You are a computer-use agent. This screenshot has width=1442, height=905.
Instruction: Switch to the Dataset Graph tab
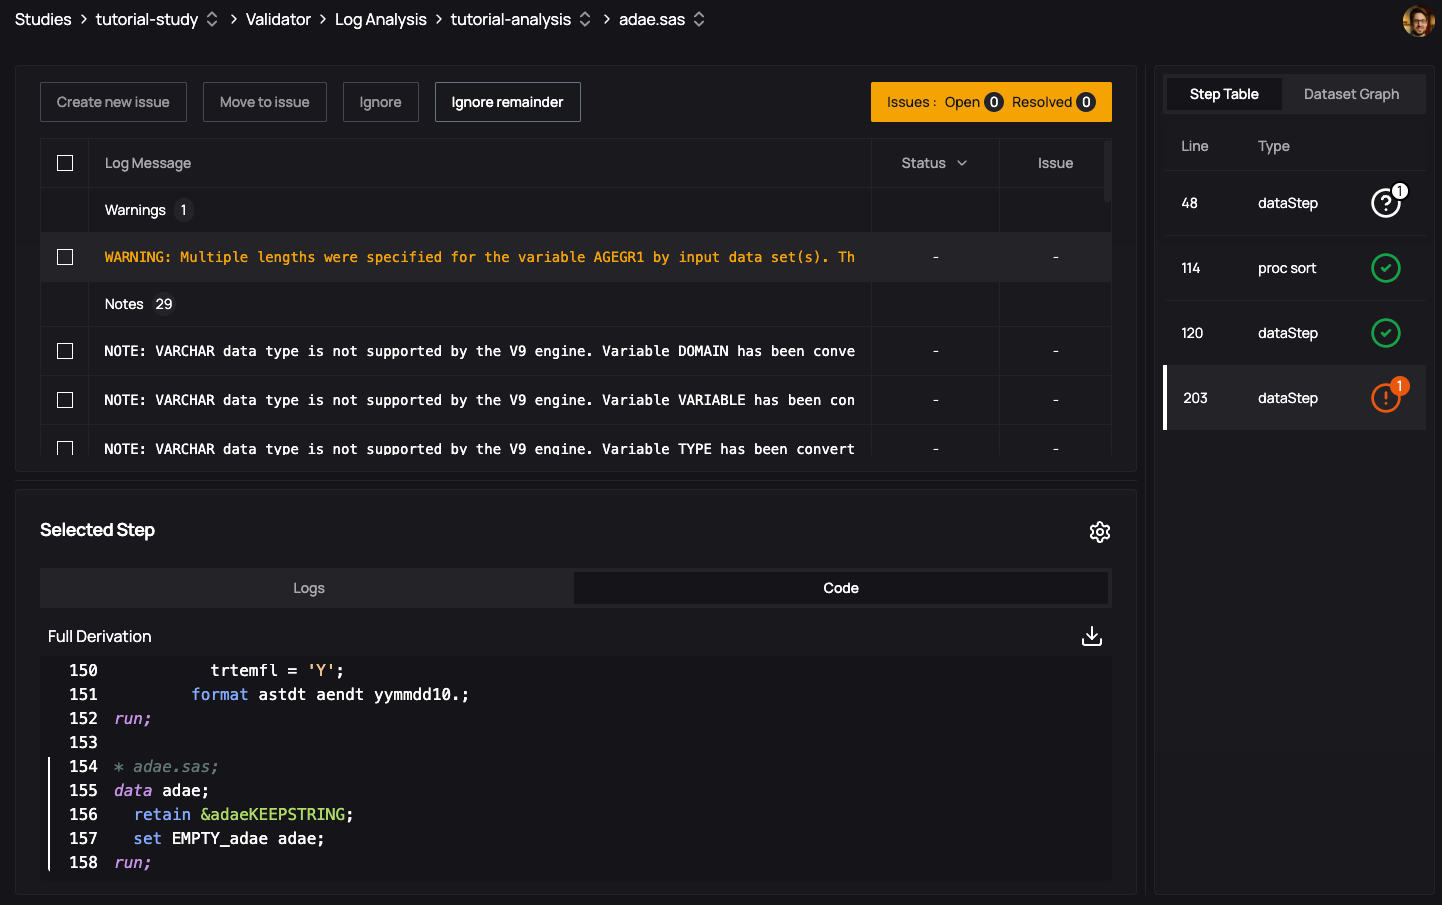[1352, 93]
